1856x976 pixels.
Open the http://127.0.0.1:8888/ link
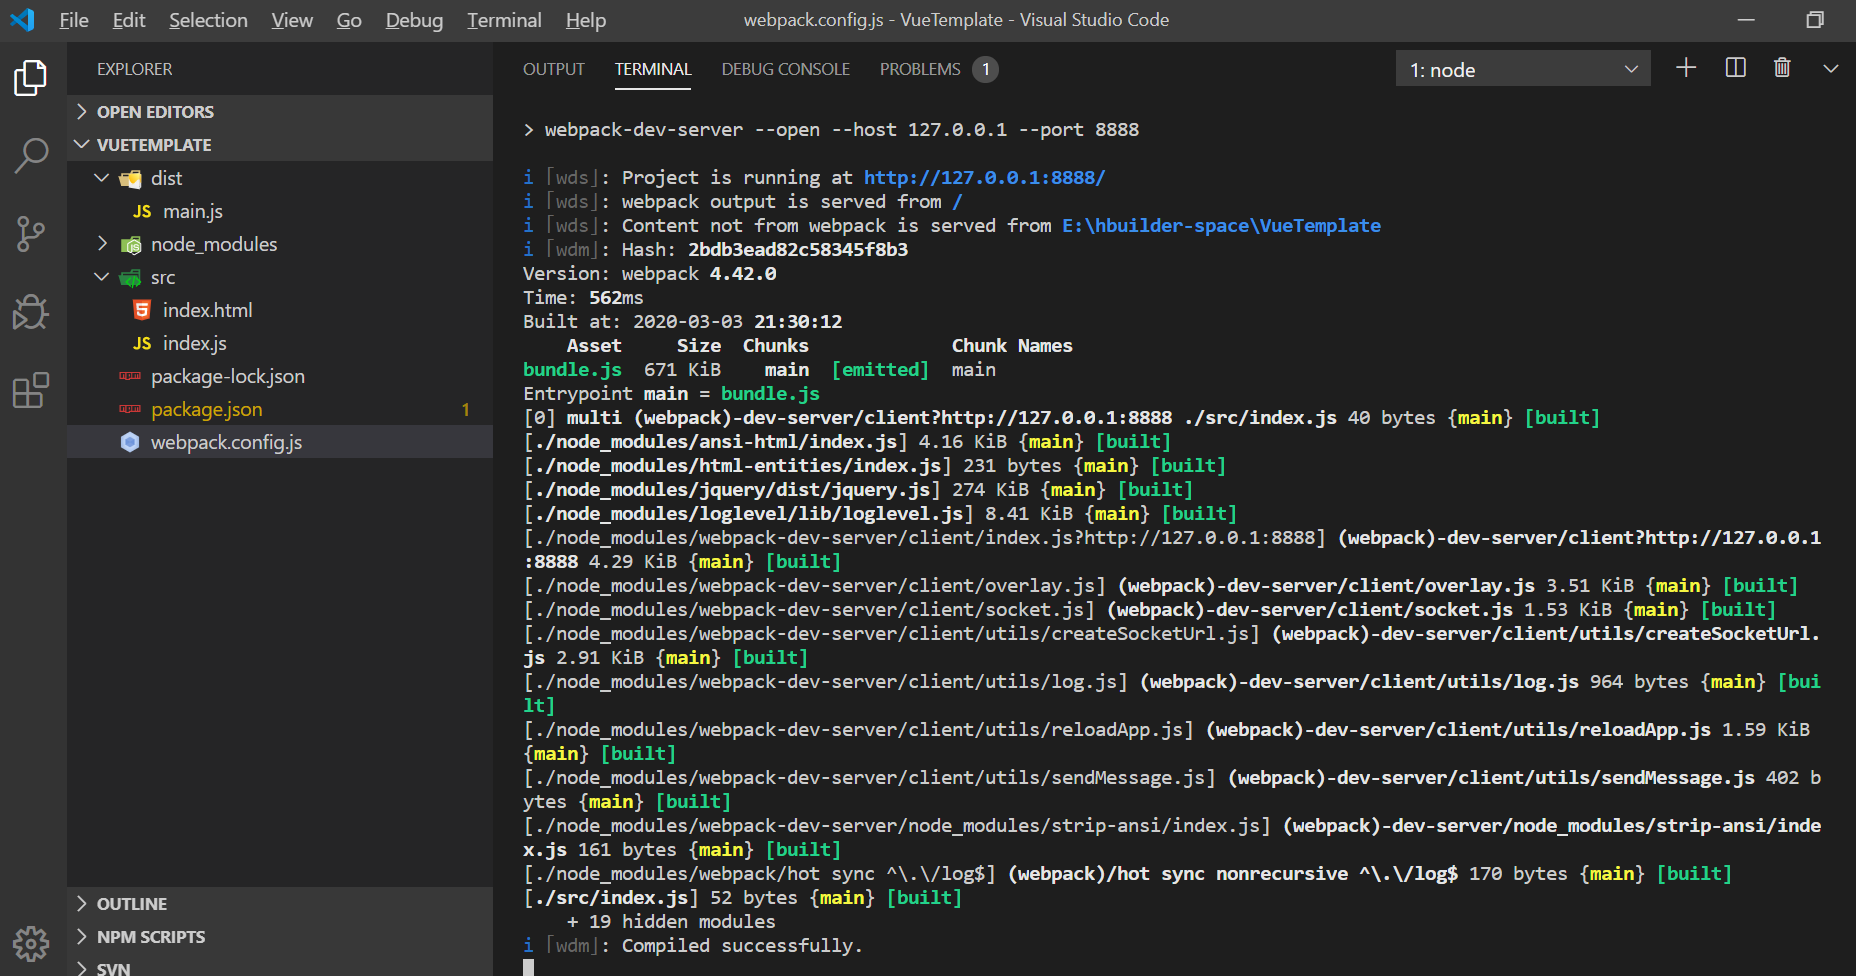(x=984, y=177)
